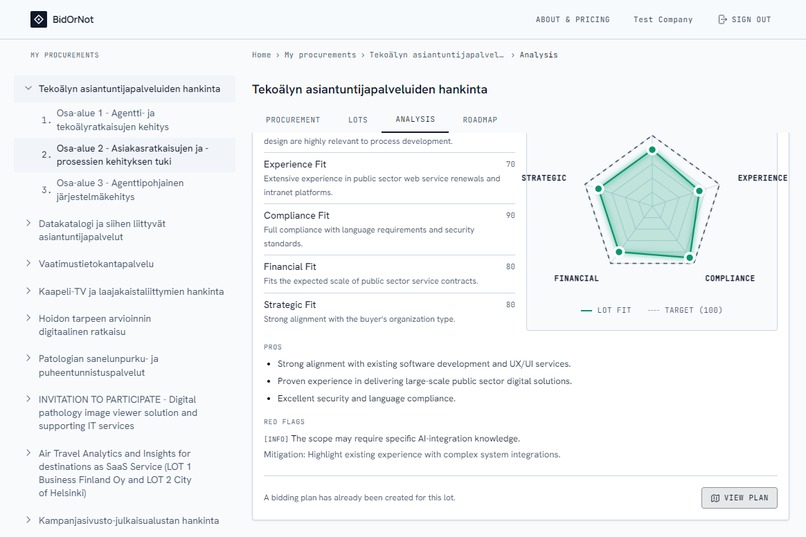Screen dimensions: 806x537
Task: Click the BidOrNot brand name
Action: (x=73, y=20)
